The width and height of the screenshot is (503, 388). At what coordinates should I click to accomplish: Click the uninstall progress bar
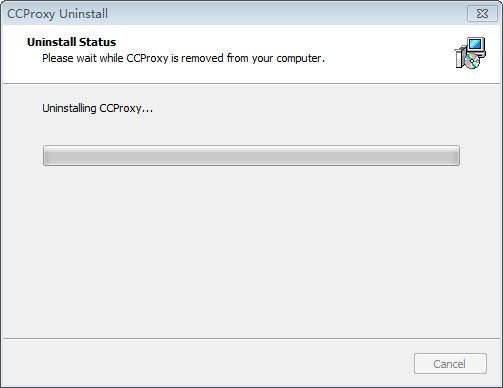[251, 155]
